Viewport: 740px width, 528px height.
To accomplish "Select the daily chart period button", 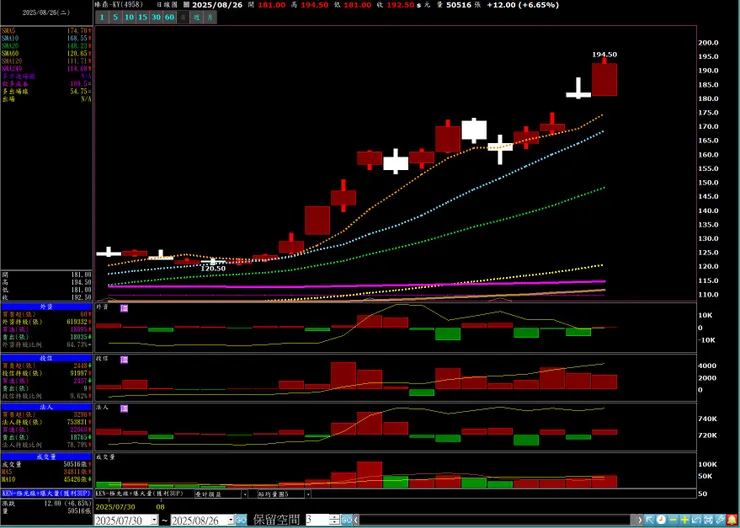I will [183, 18].
